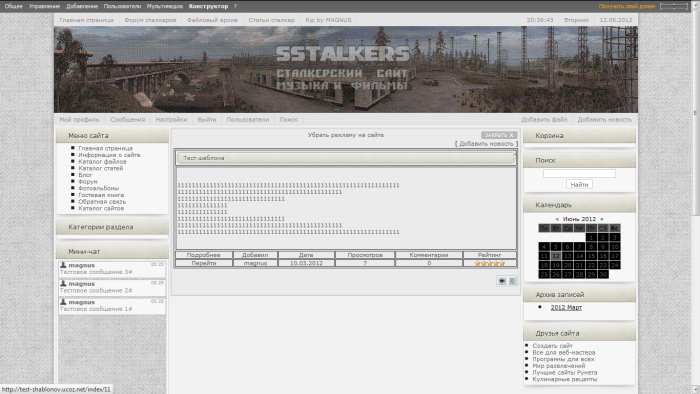This screenshot has height=394, width=700.
Task: Select day 12 in the June 2012 calendar
Action: (x=556, y=256)
